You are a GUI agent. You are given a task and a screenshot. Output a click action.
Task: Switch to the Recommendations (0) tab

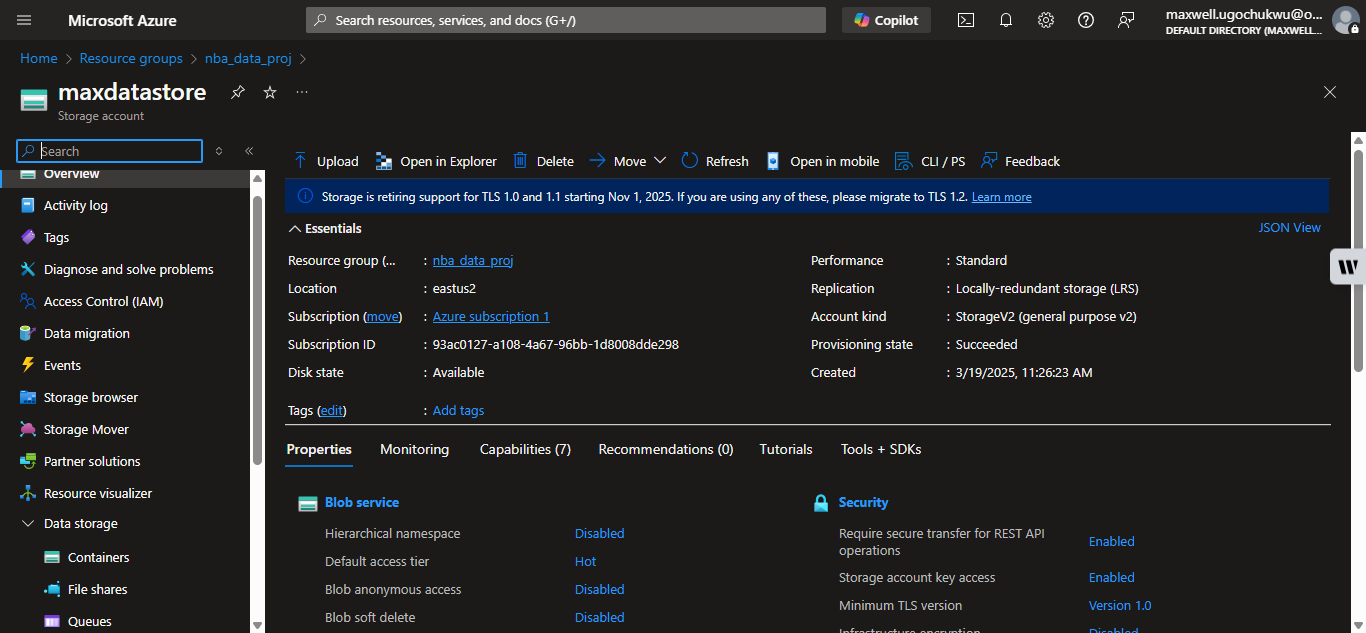click(666, 449)
